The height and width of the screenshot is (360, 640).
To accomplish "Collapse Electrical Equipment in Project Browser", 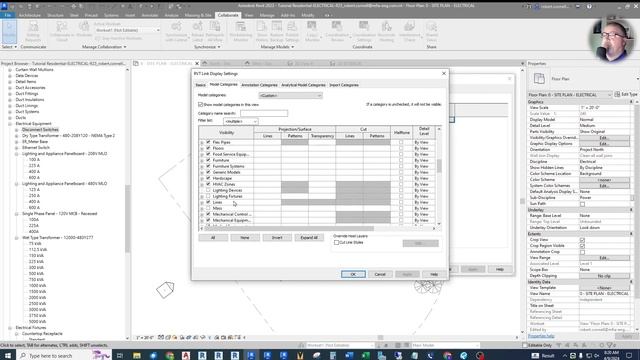I will [10, 124].
